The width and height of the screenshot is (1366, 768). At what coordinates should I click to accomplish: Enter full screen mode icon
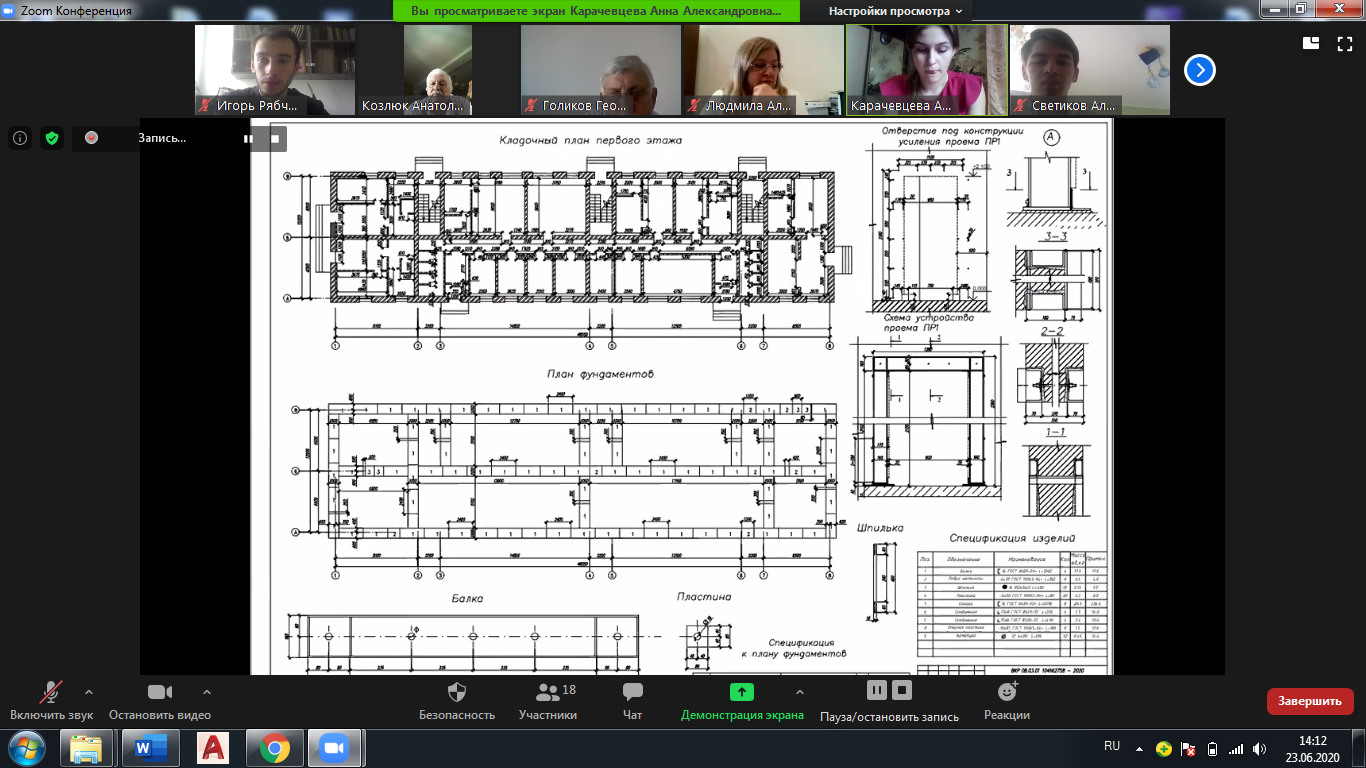point(1344,43)
